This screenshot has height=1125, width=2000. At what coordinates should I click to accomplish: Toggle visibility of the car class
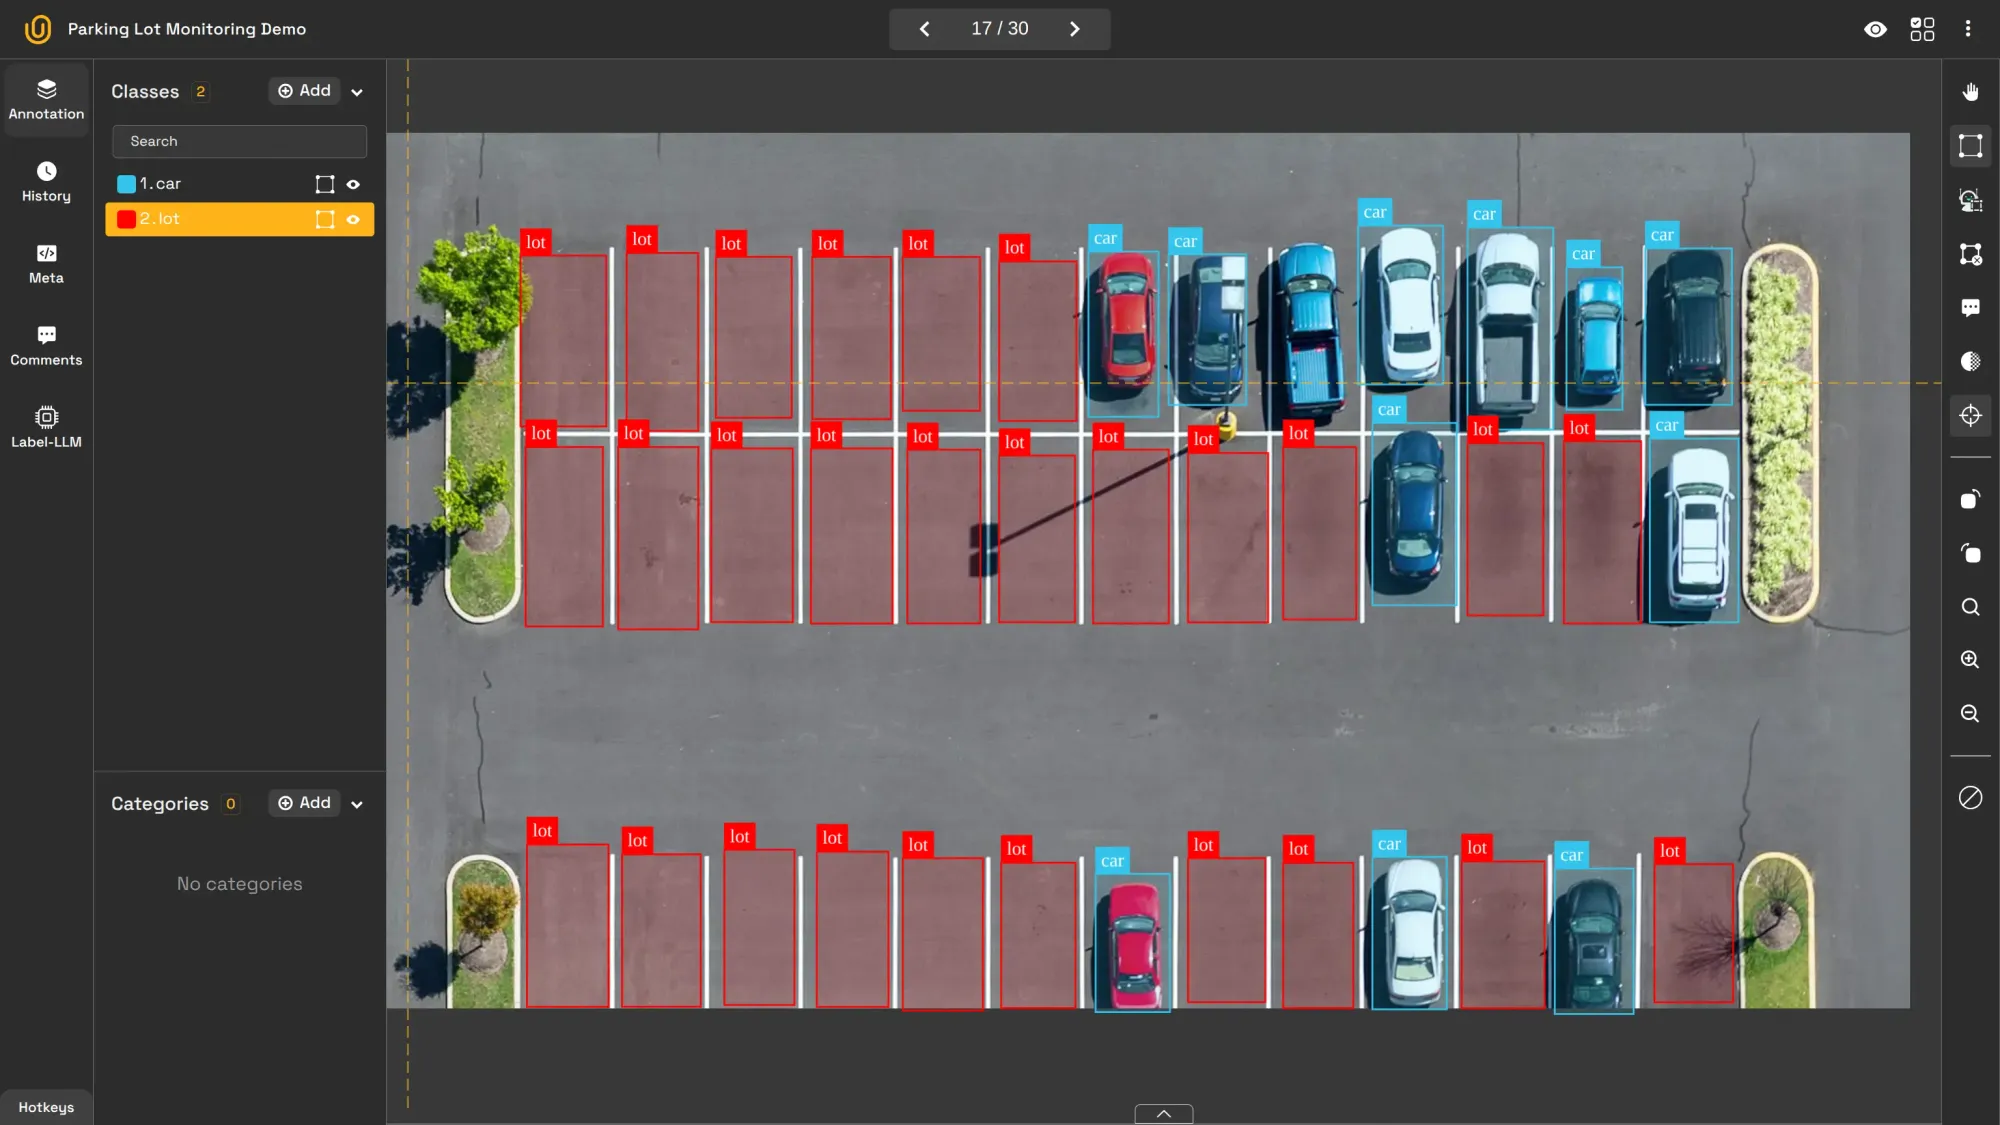pos(353,183)
